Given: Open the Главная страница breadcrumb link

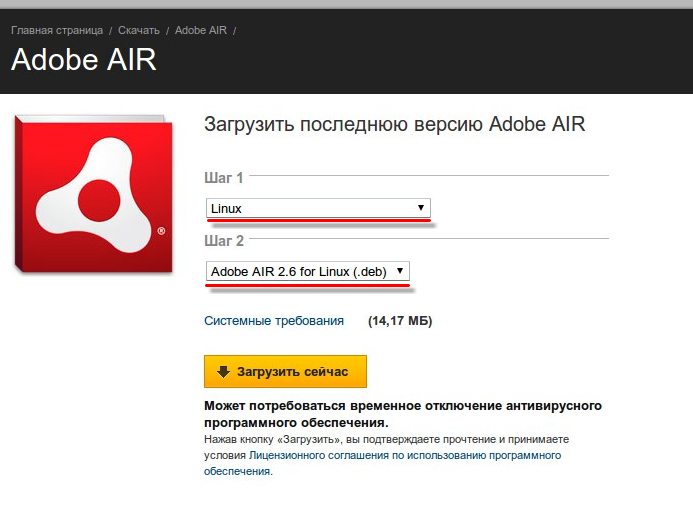Looking at the screenshot, I should [57, 30].
